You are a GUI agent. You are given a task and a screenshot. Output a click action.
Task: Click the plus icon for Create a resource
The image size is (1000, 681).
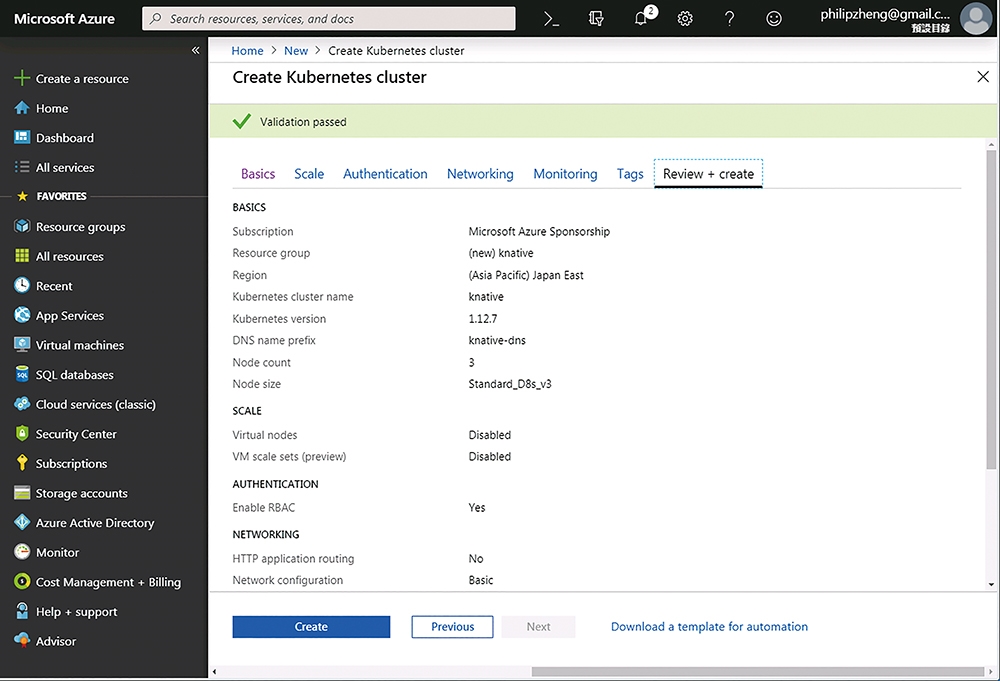[x=22, y=78]
